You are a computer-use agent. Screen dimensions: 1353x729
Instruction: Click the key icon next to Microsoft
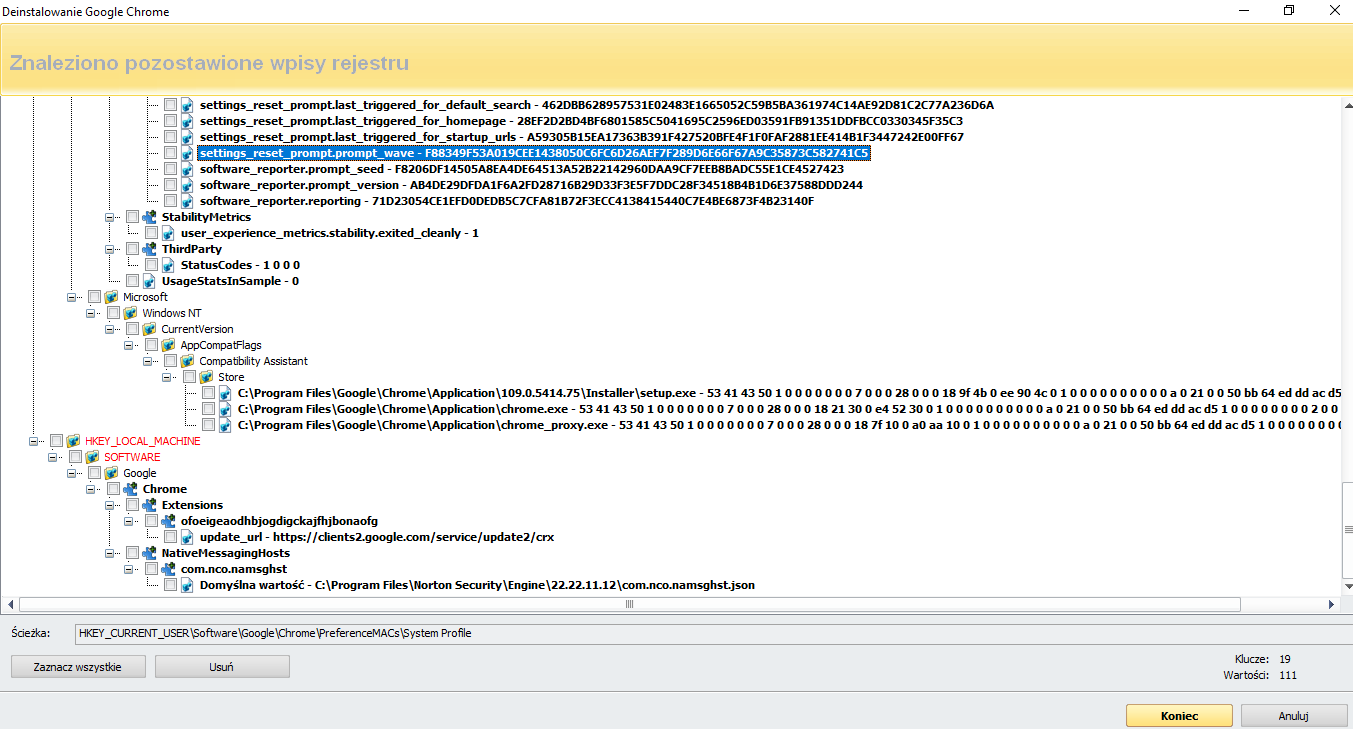[112, 297]
